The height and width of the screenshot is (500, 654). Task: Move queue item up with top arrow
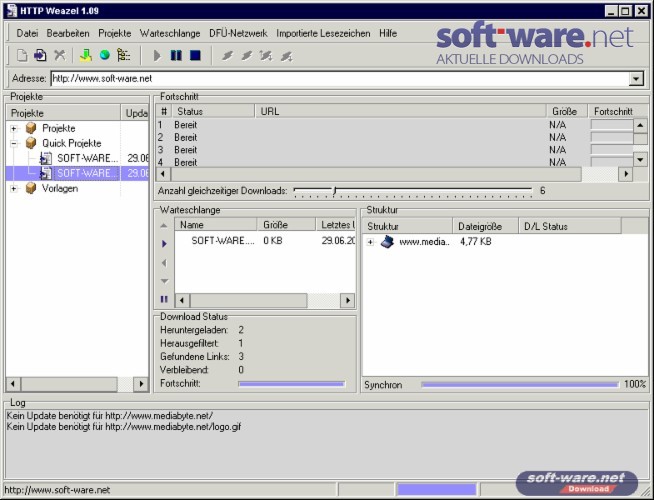tap(164, 226)
